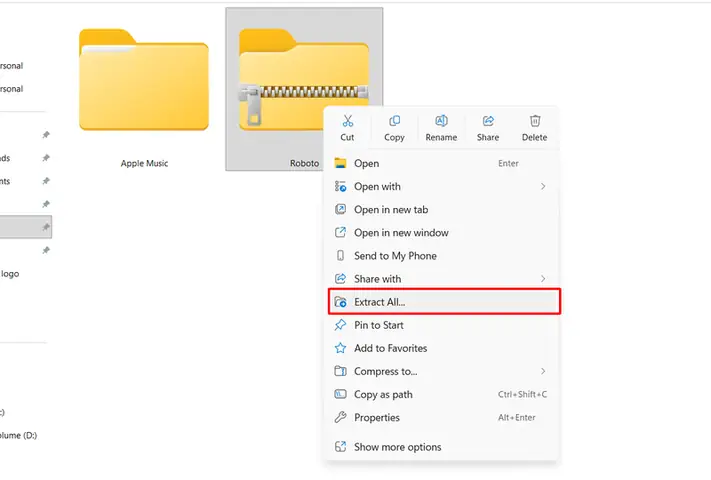Open Properties from context menu
Screen dimensions: 711x480
click(x=443, y=417)
